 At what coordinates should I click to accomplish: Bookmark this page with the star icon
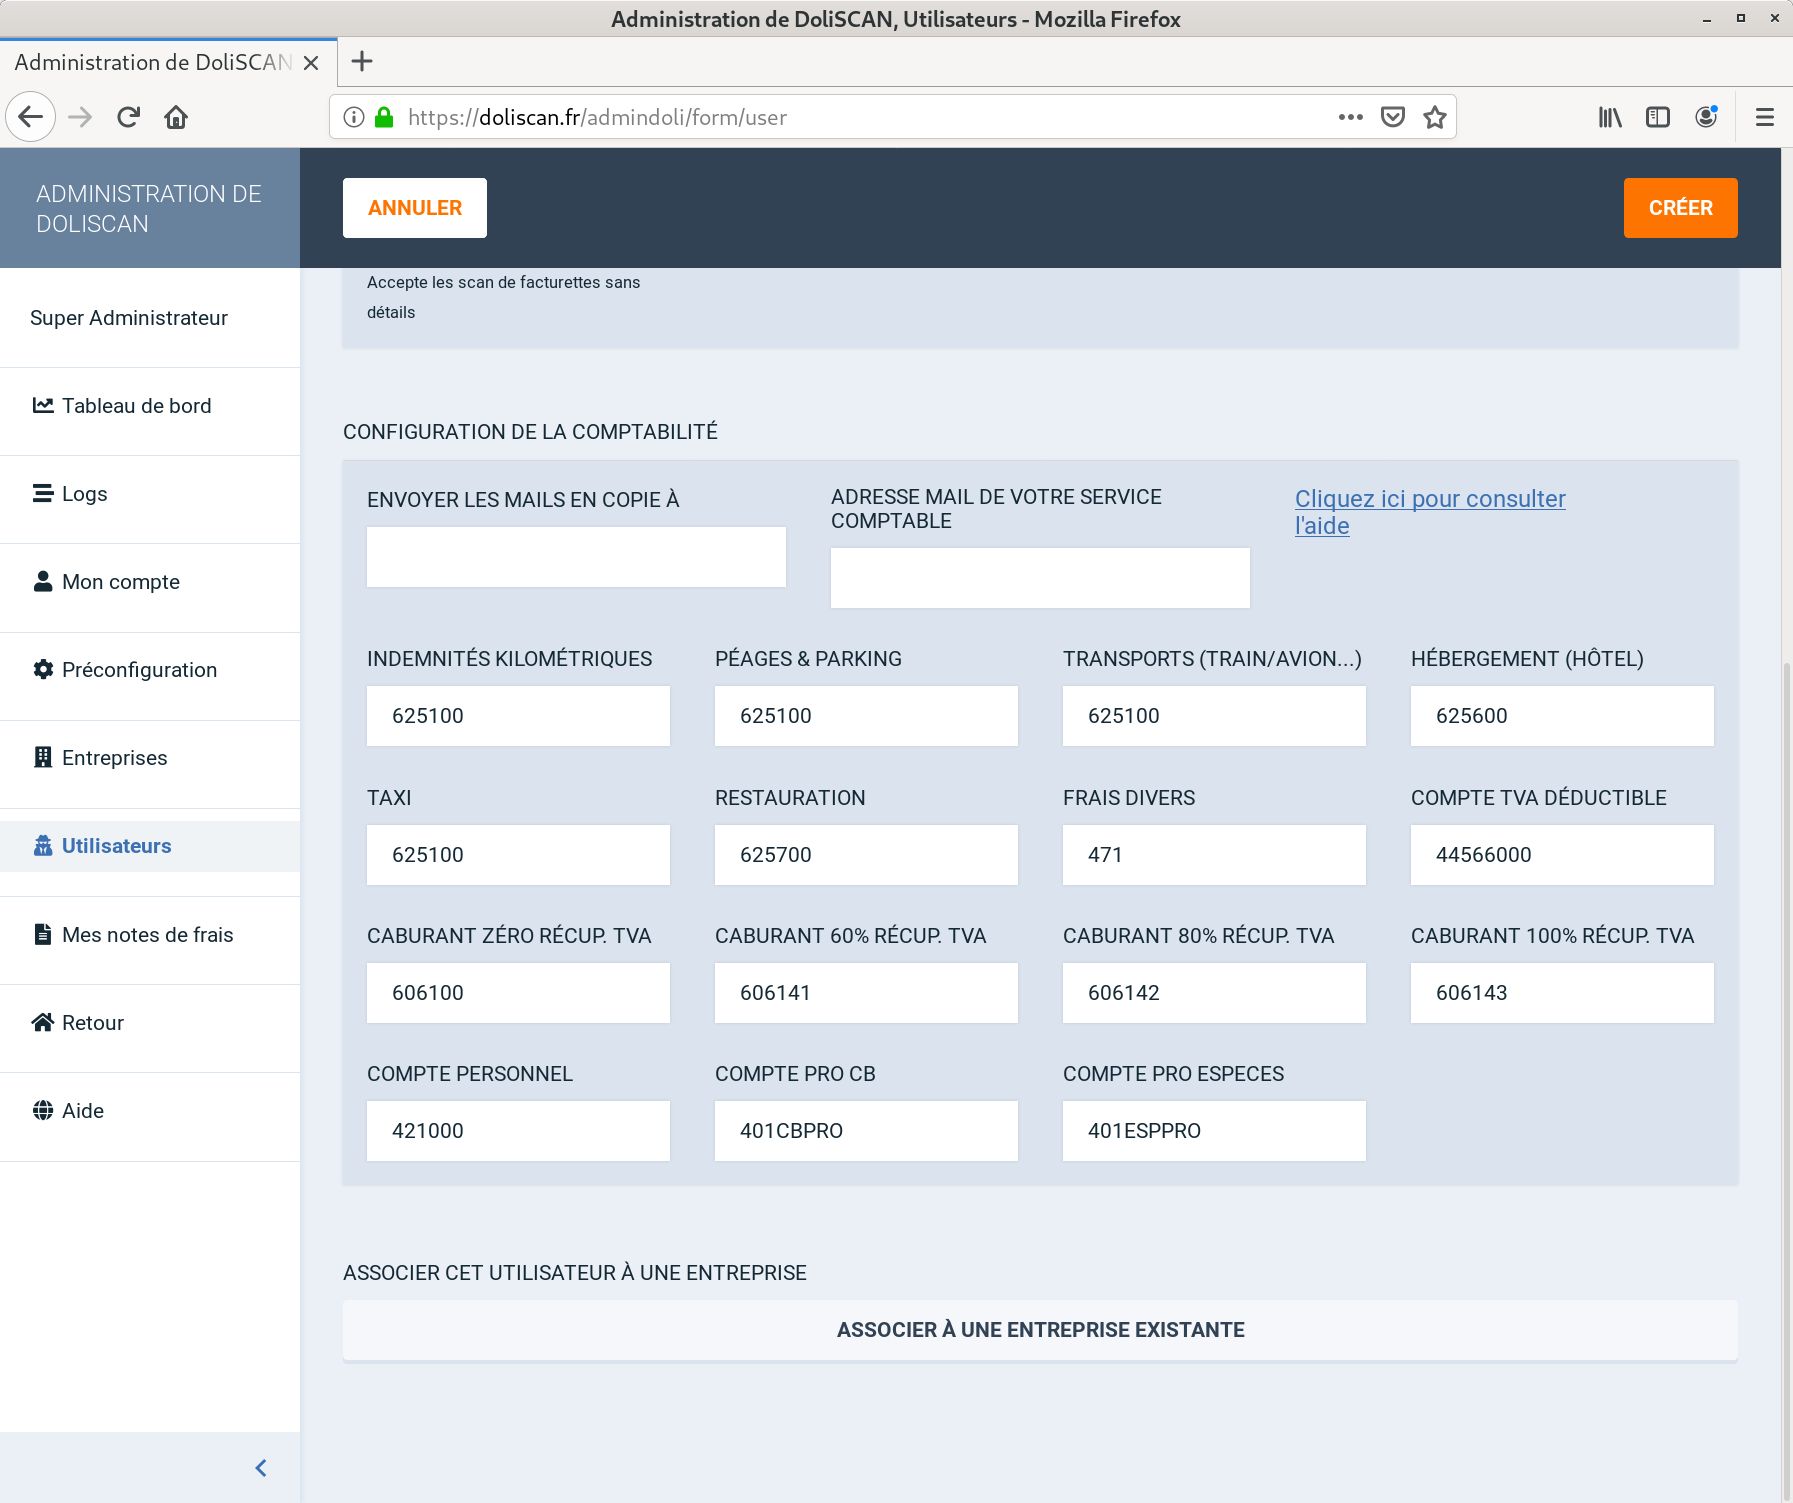coord(1435,117)
